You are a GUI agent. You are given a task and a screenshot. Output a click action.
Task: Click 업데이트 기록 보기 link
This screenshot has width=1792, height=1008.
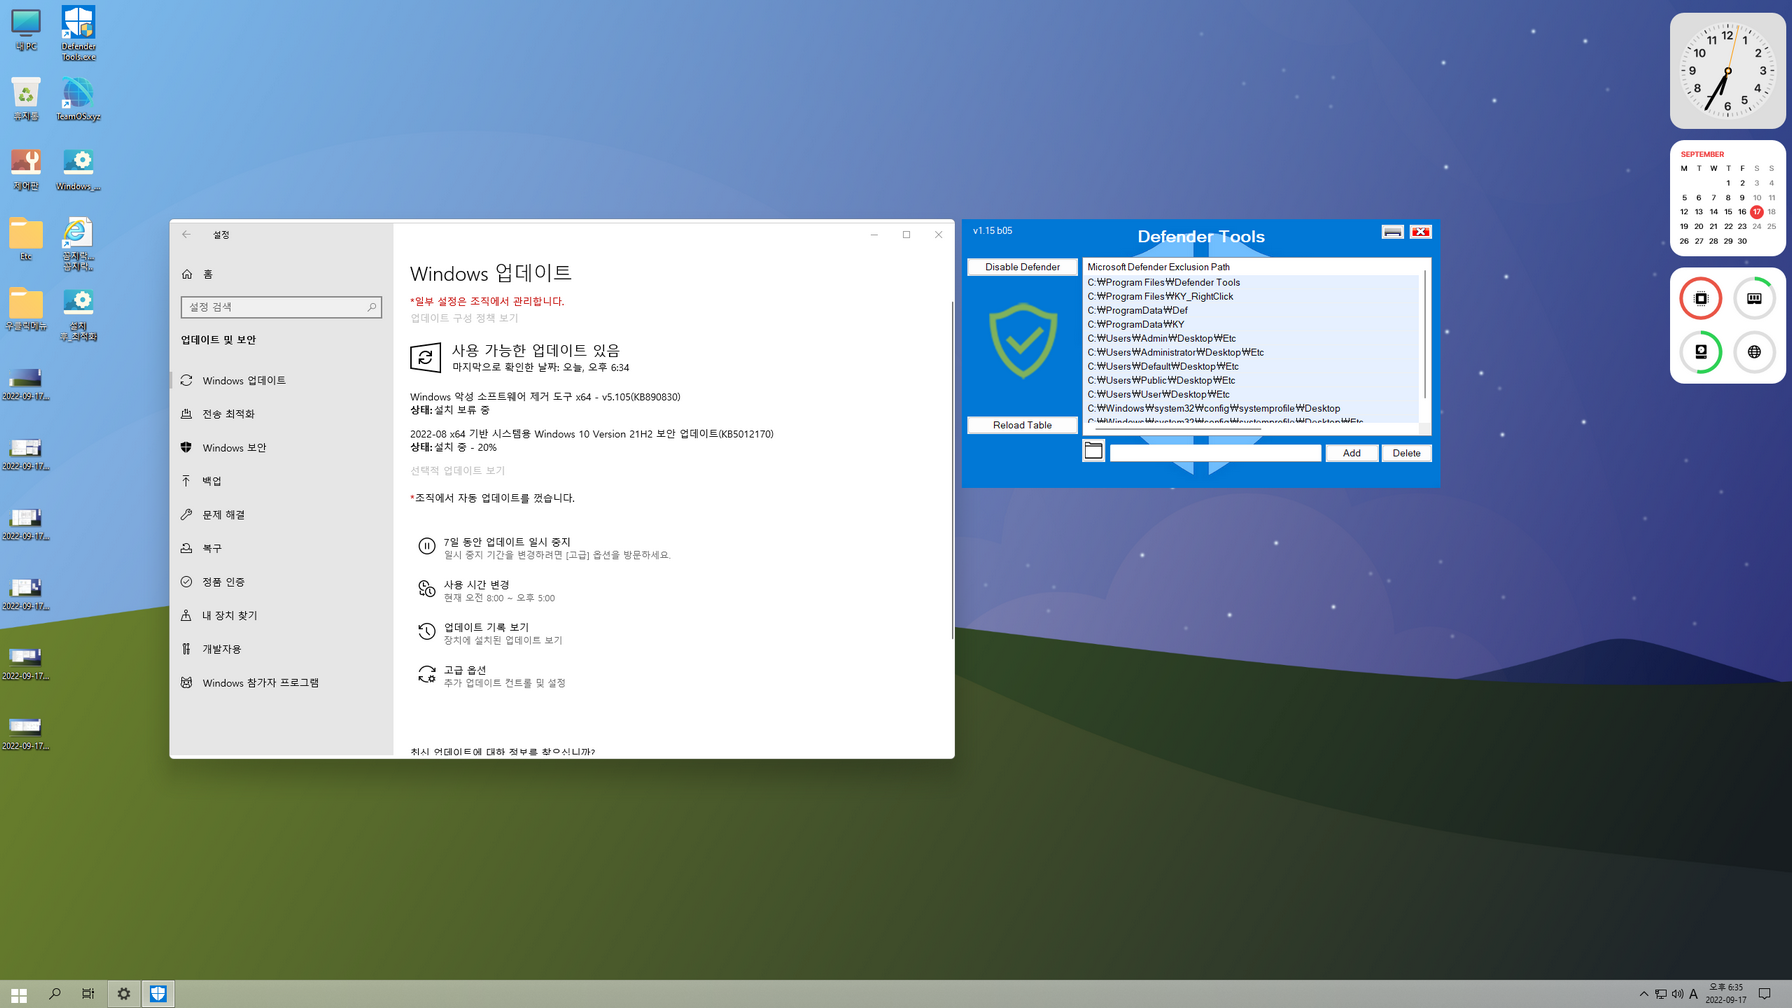486,627
